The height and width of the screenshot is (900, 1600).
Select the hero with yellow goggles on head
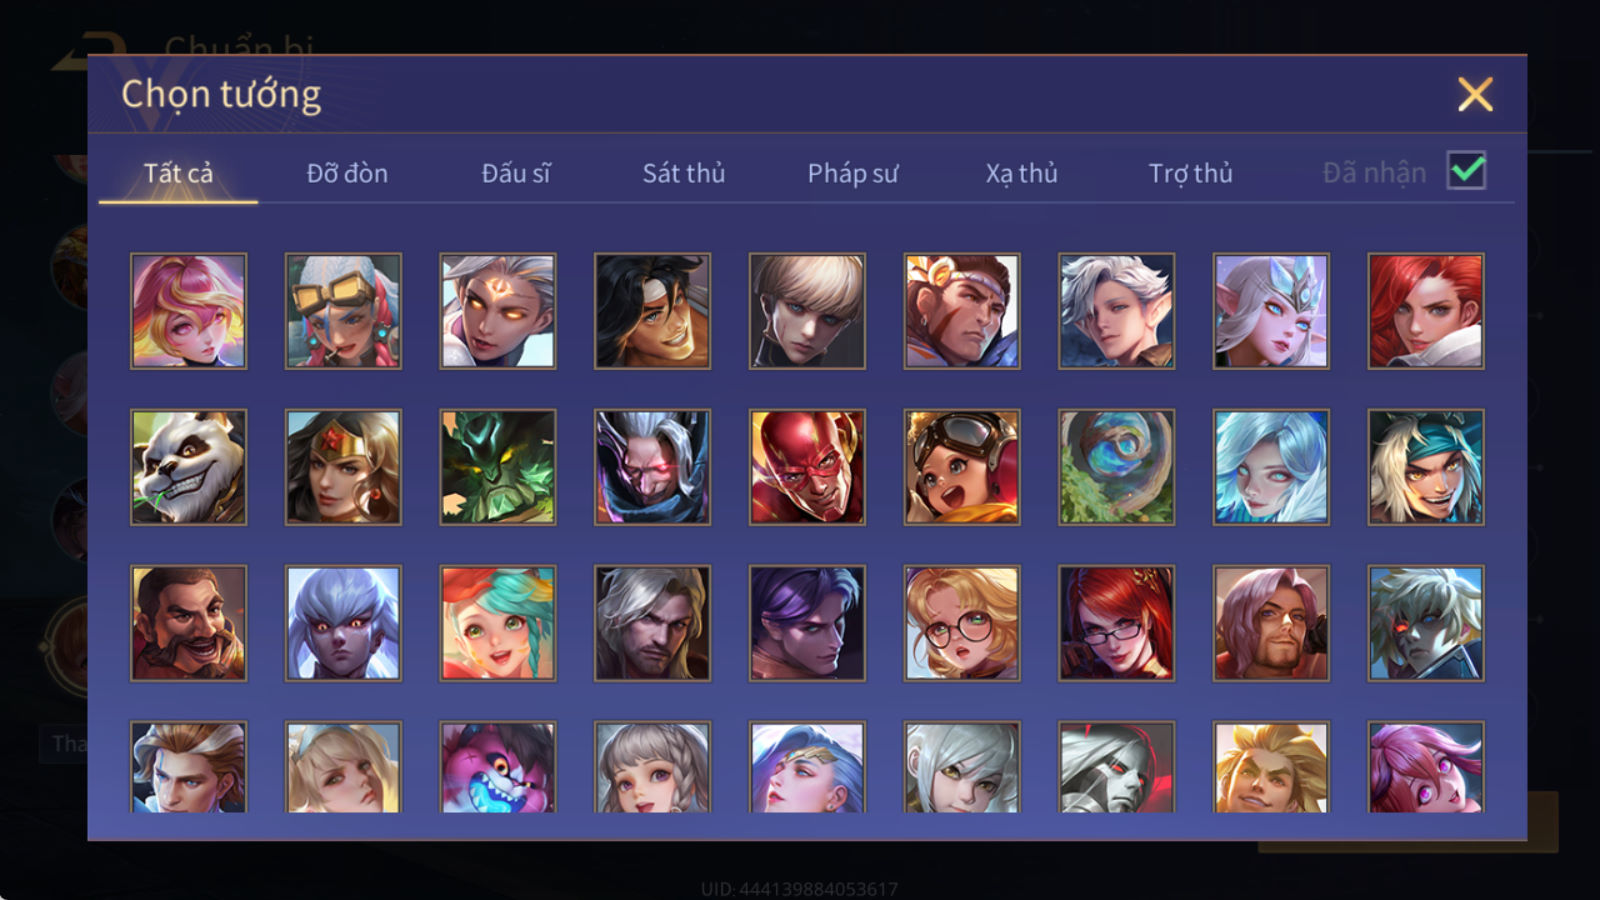coord(343,311)
